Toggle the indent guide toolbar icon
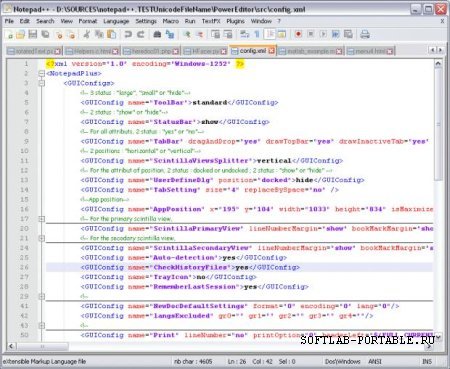 [270, 34]
